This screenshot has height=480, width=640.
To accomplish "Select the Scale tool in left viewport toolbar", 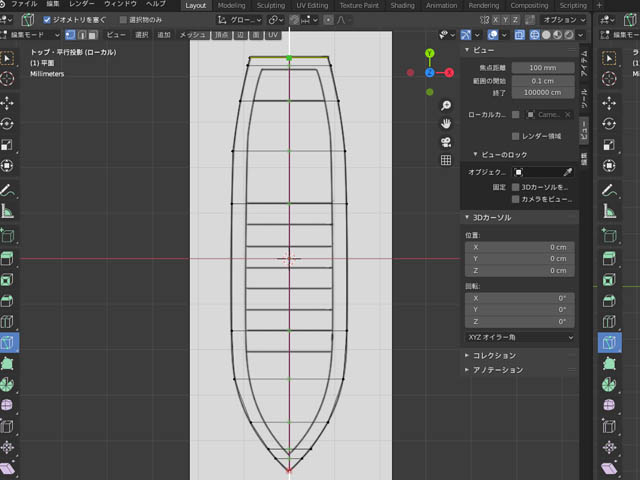I will pyautogui.click(x=7, y=144).
